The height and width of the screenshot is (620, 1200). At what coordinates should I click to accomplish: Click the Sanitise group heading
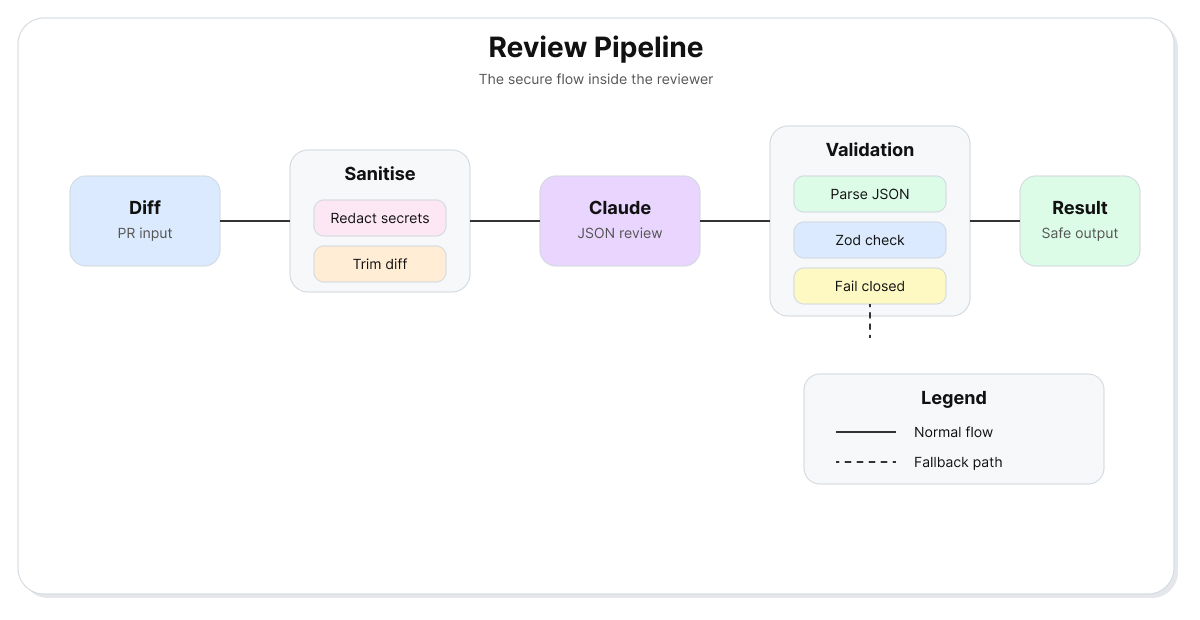(x=380, y=174)
